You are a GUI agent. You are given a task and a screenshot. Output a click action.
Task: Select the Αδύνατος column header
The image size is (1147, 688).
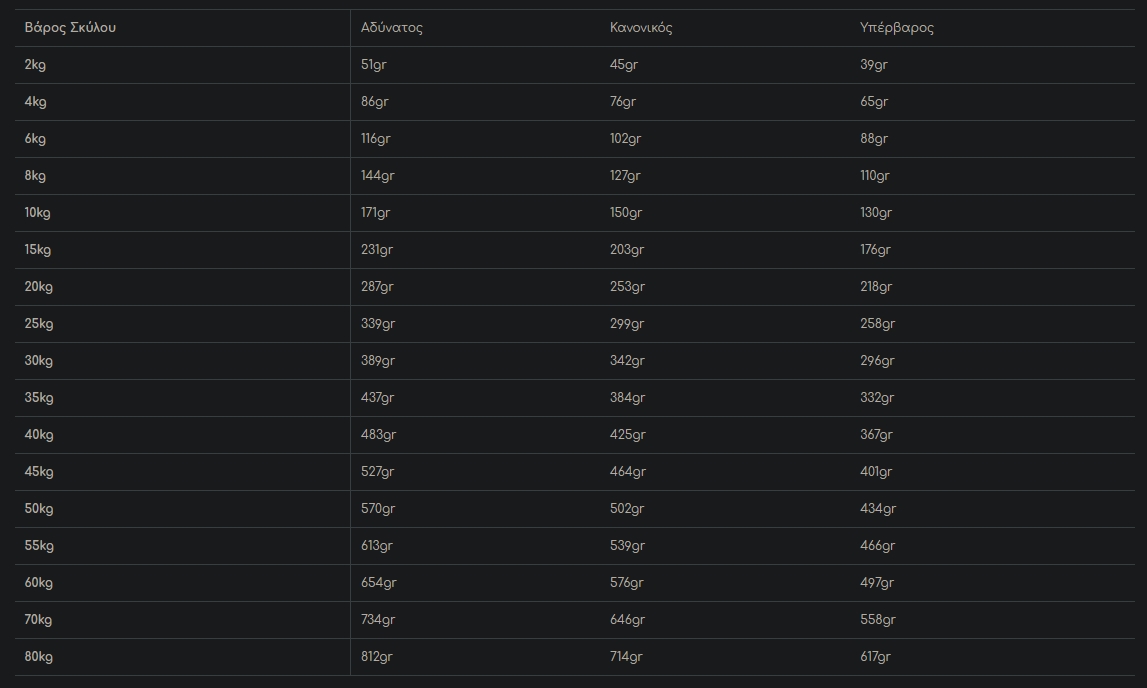392,28
